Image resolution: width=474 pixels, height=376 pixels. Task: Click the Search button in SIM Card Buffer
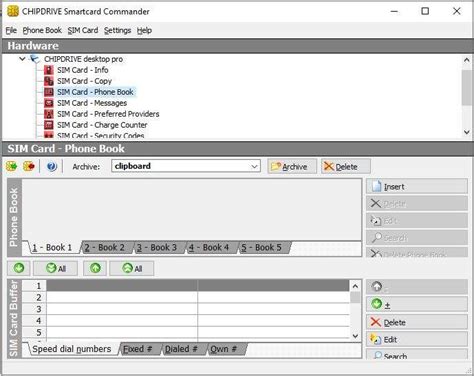coord(417,355)
